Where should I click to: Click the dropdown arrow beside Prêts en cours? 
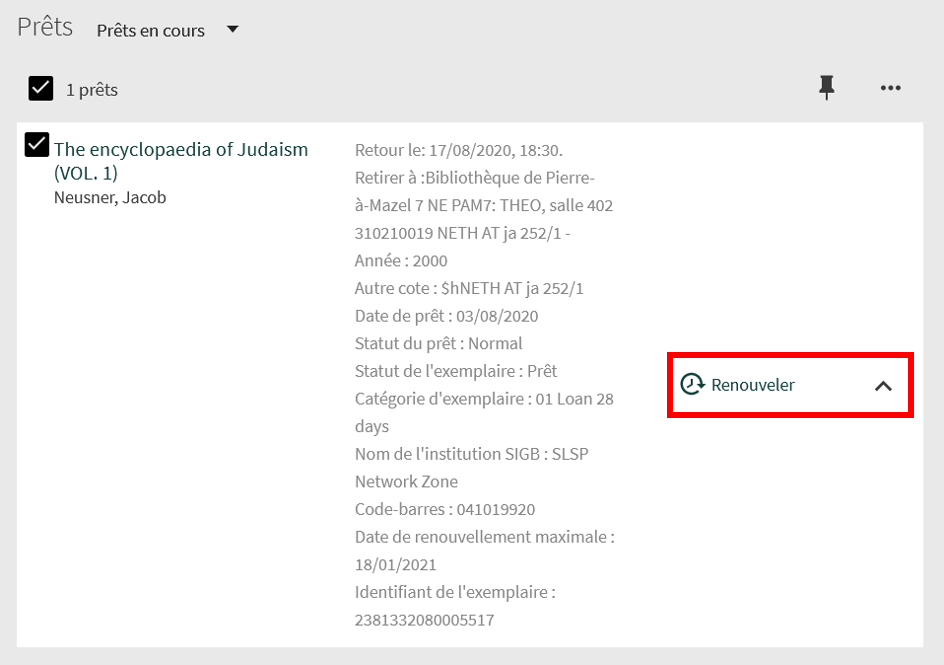tap(233, 29)
